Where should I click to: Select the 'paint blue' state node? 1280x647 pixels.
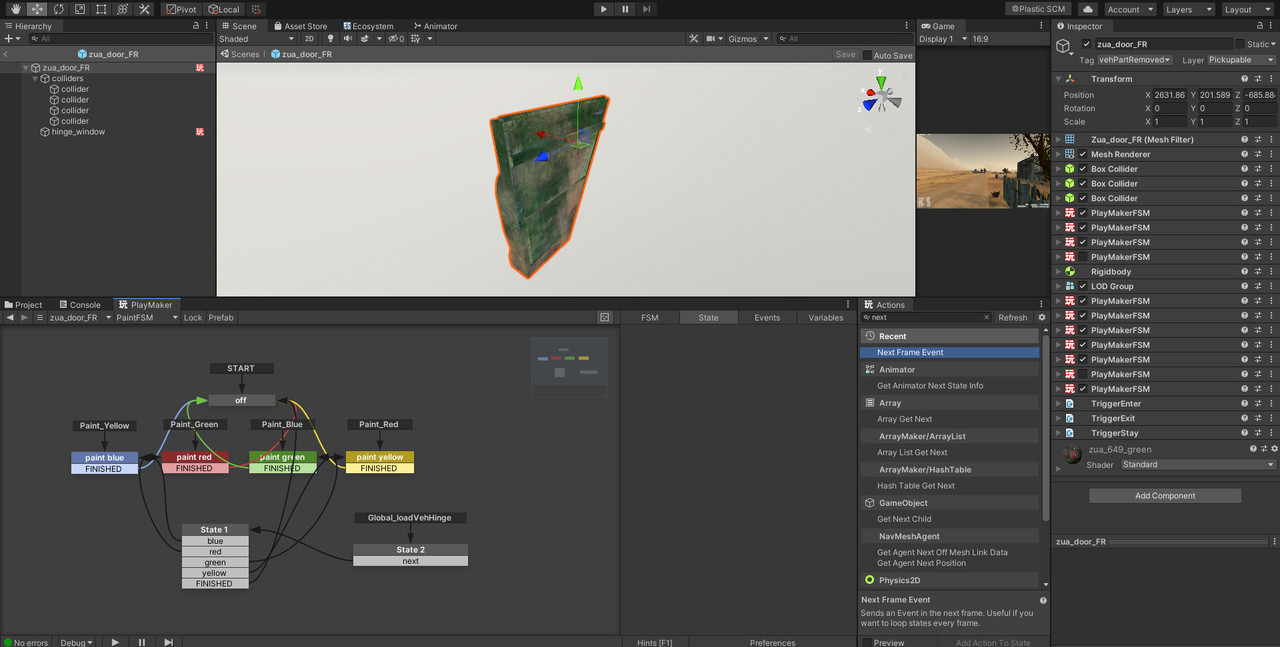point(104,457)
